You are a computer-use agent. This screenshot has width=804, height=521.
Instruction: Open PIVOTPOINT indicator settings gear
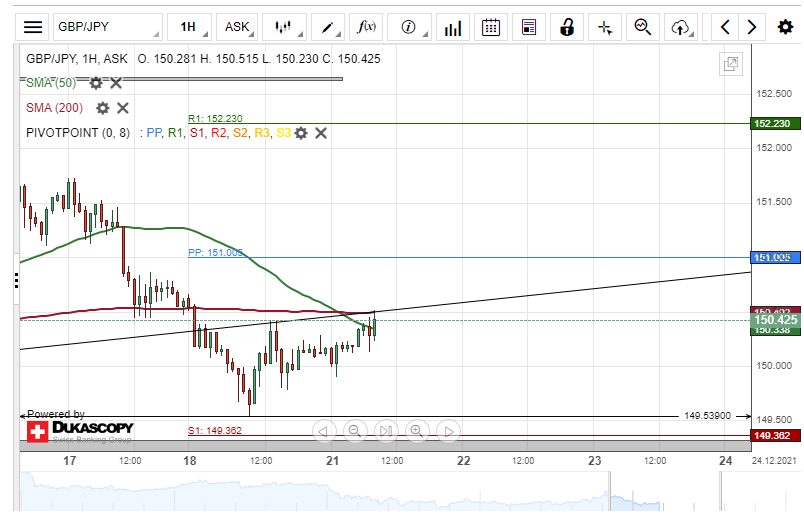tap(302, 133)
